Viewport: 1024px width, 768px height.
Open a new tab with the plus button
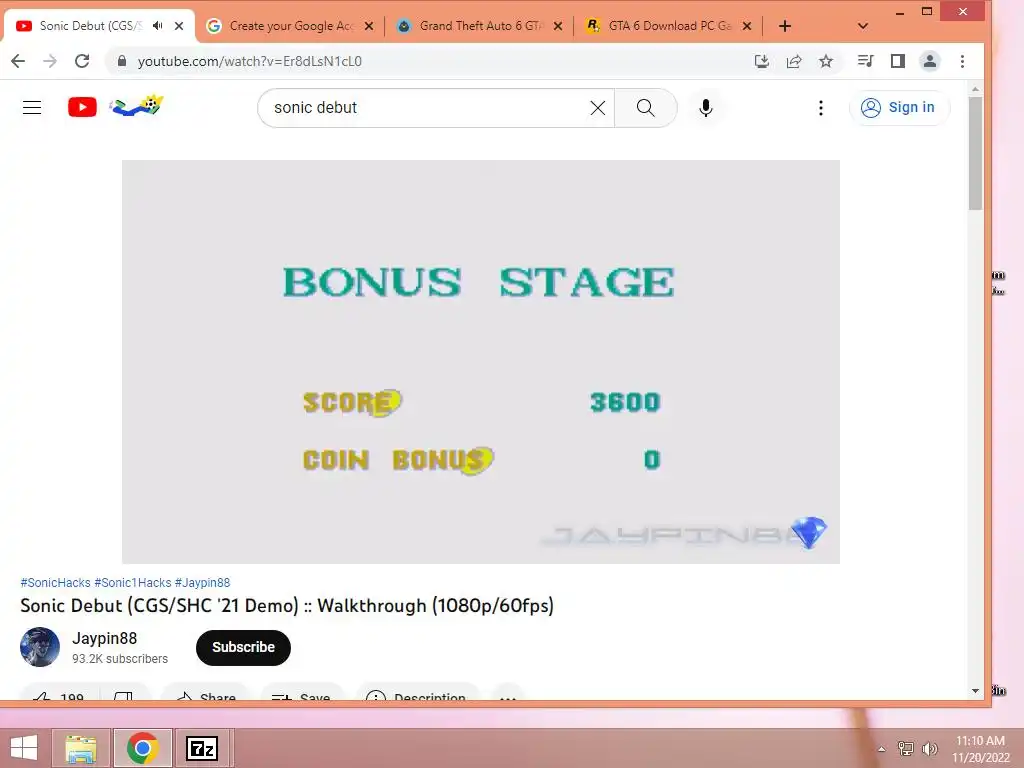tap(785, 26)
